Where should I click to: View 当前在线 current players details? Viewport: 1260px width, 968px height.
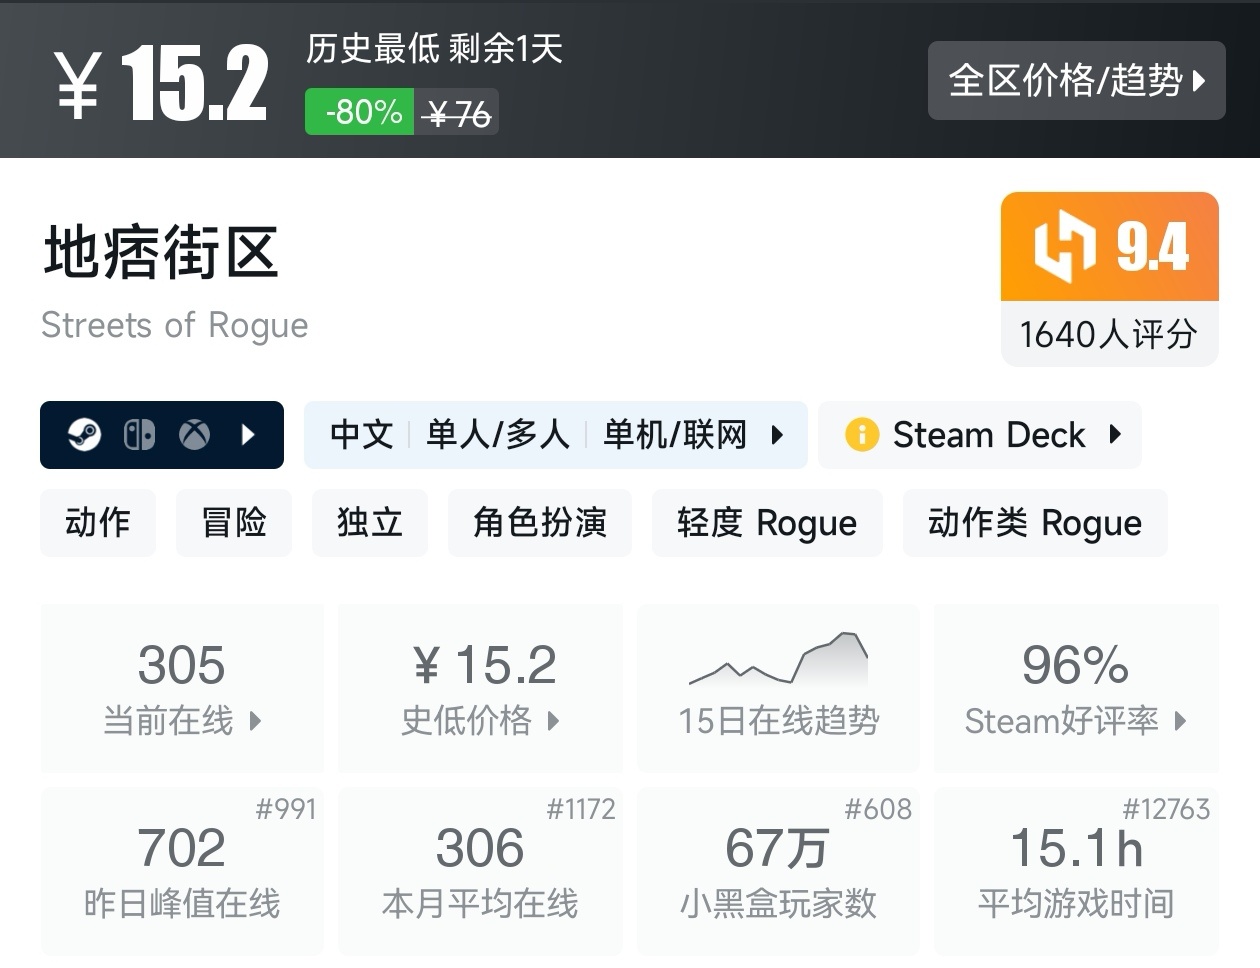pyautogui.click(x=182, y=688)
